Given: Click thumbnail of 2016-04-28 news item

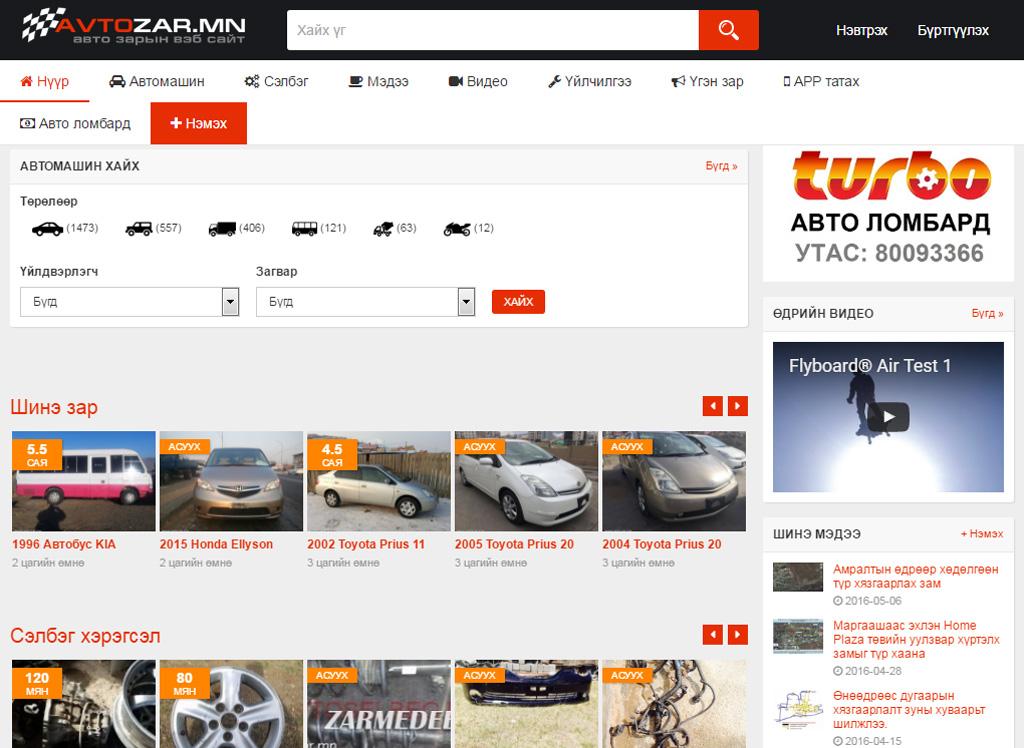Looking at the screenshot, I should (798, 637).
